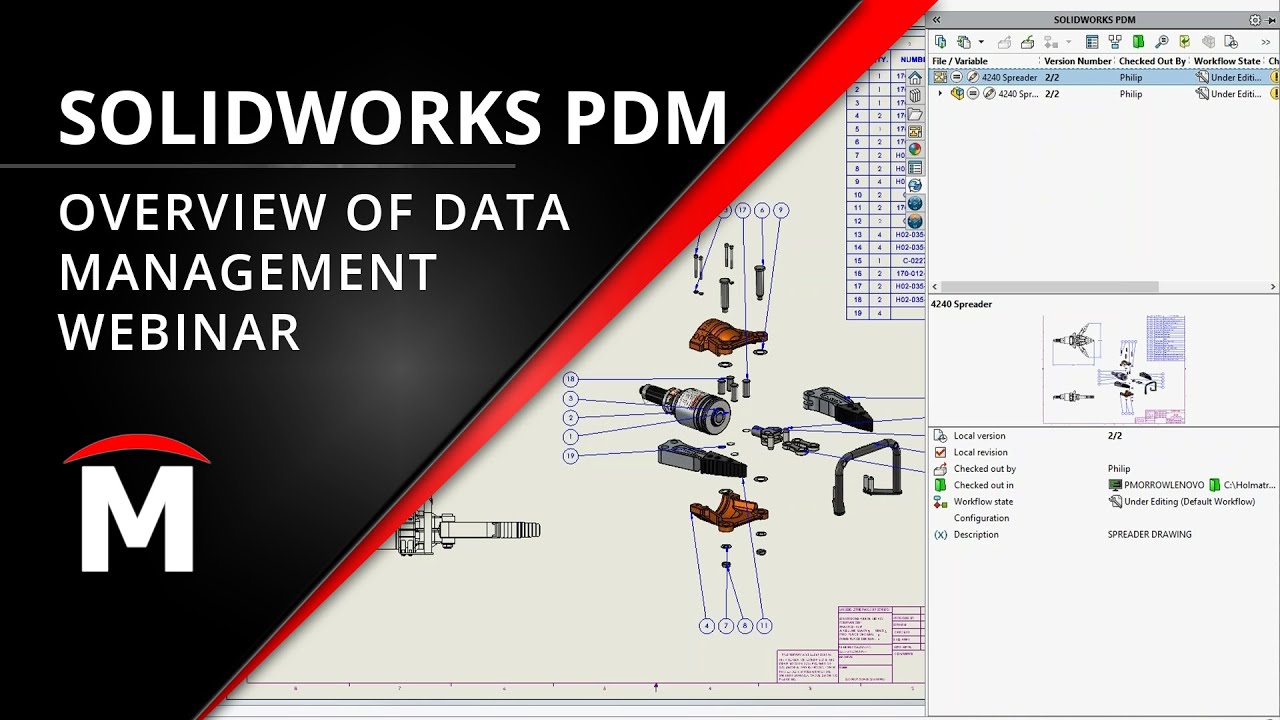Open the Custom Properties list tab
Screen dimensions: 1280x720
pyautogui.click(x=915, y=168)
